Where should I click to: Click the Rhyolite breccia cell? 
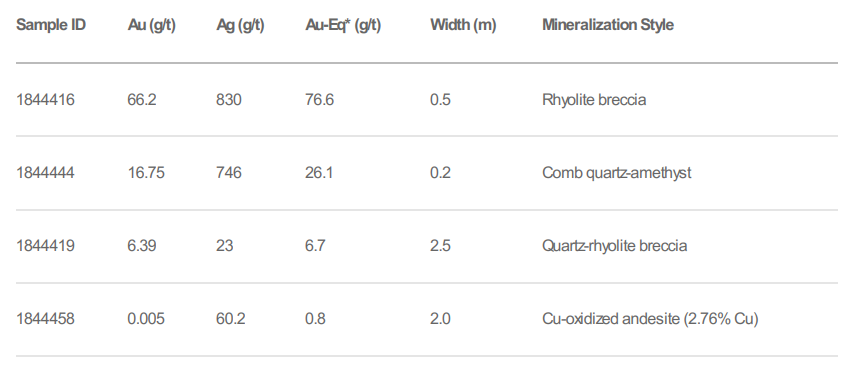coord(594,100)
